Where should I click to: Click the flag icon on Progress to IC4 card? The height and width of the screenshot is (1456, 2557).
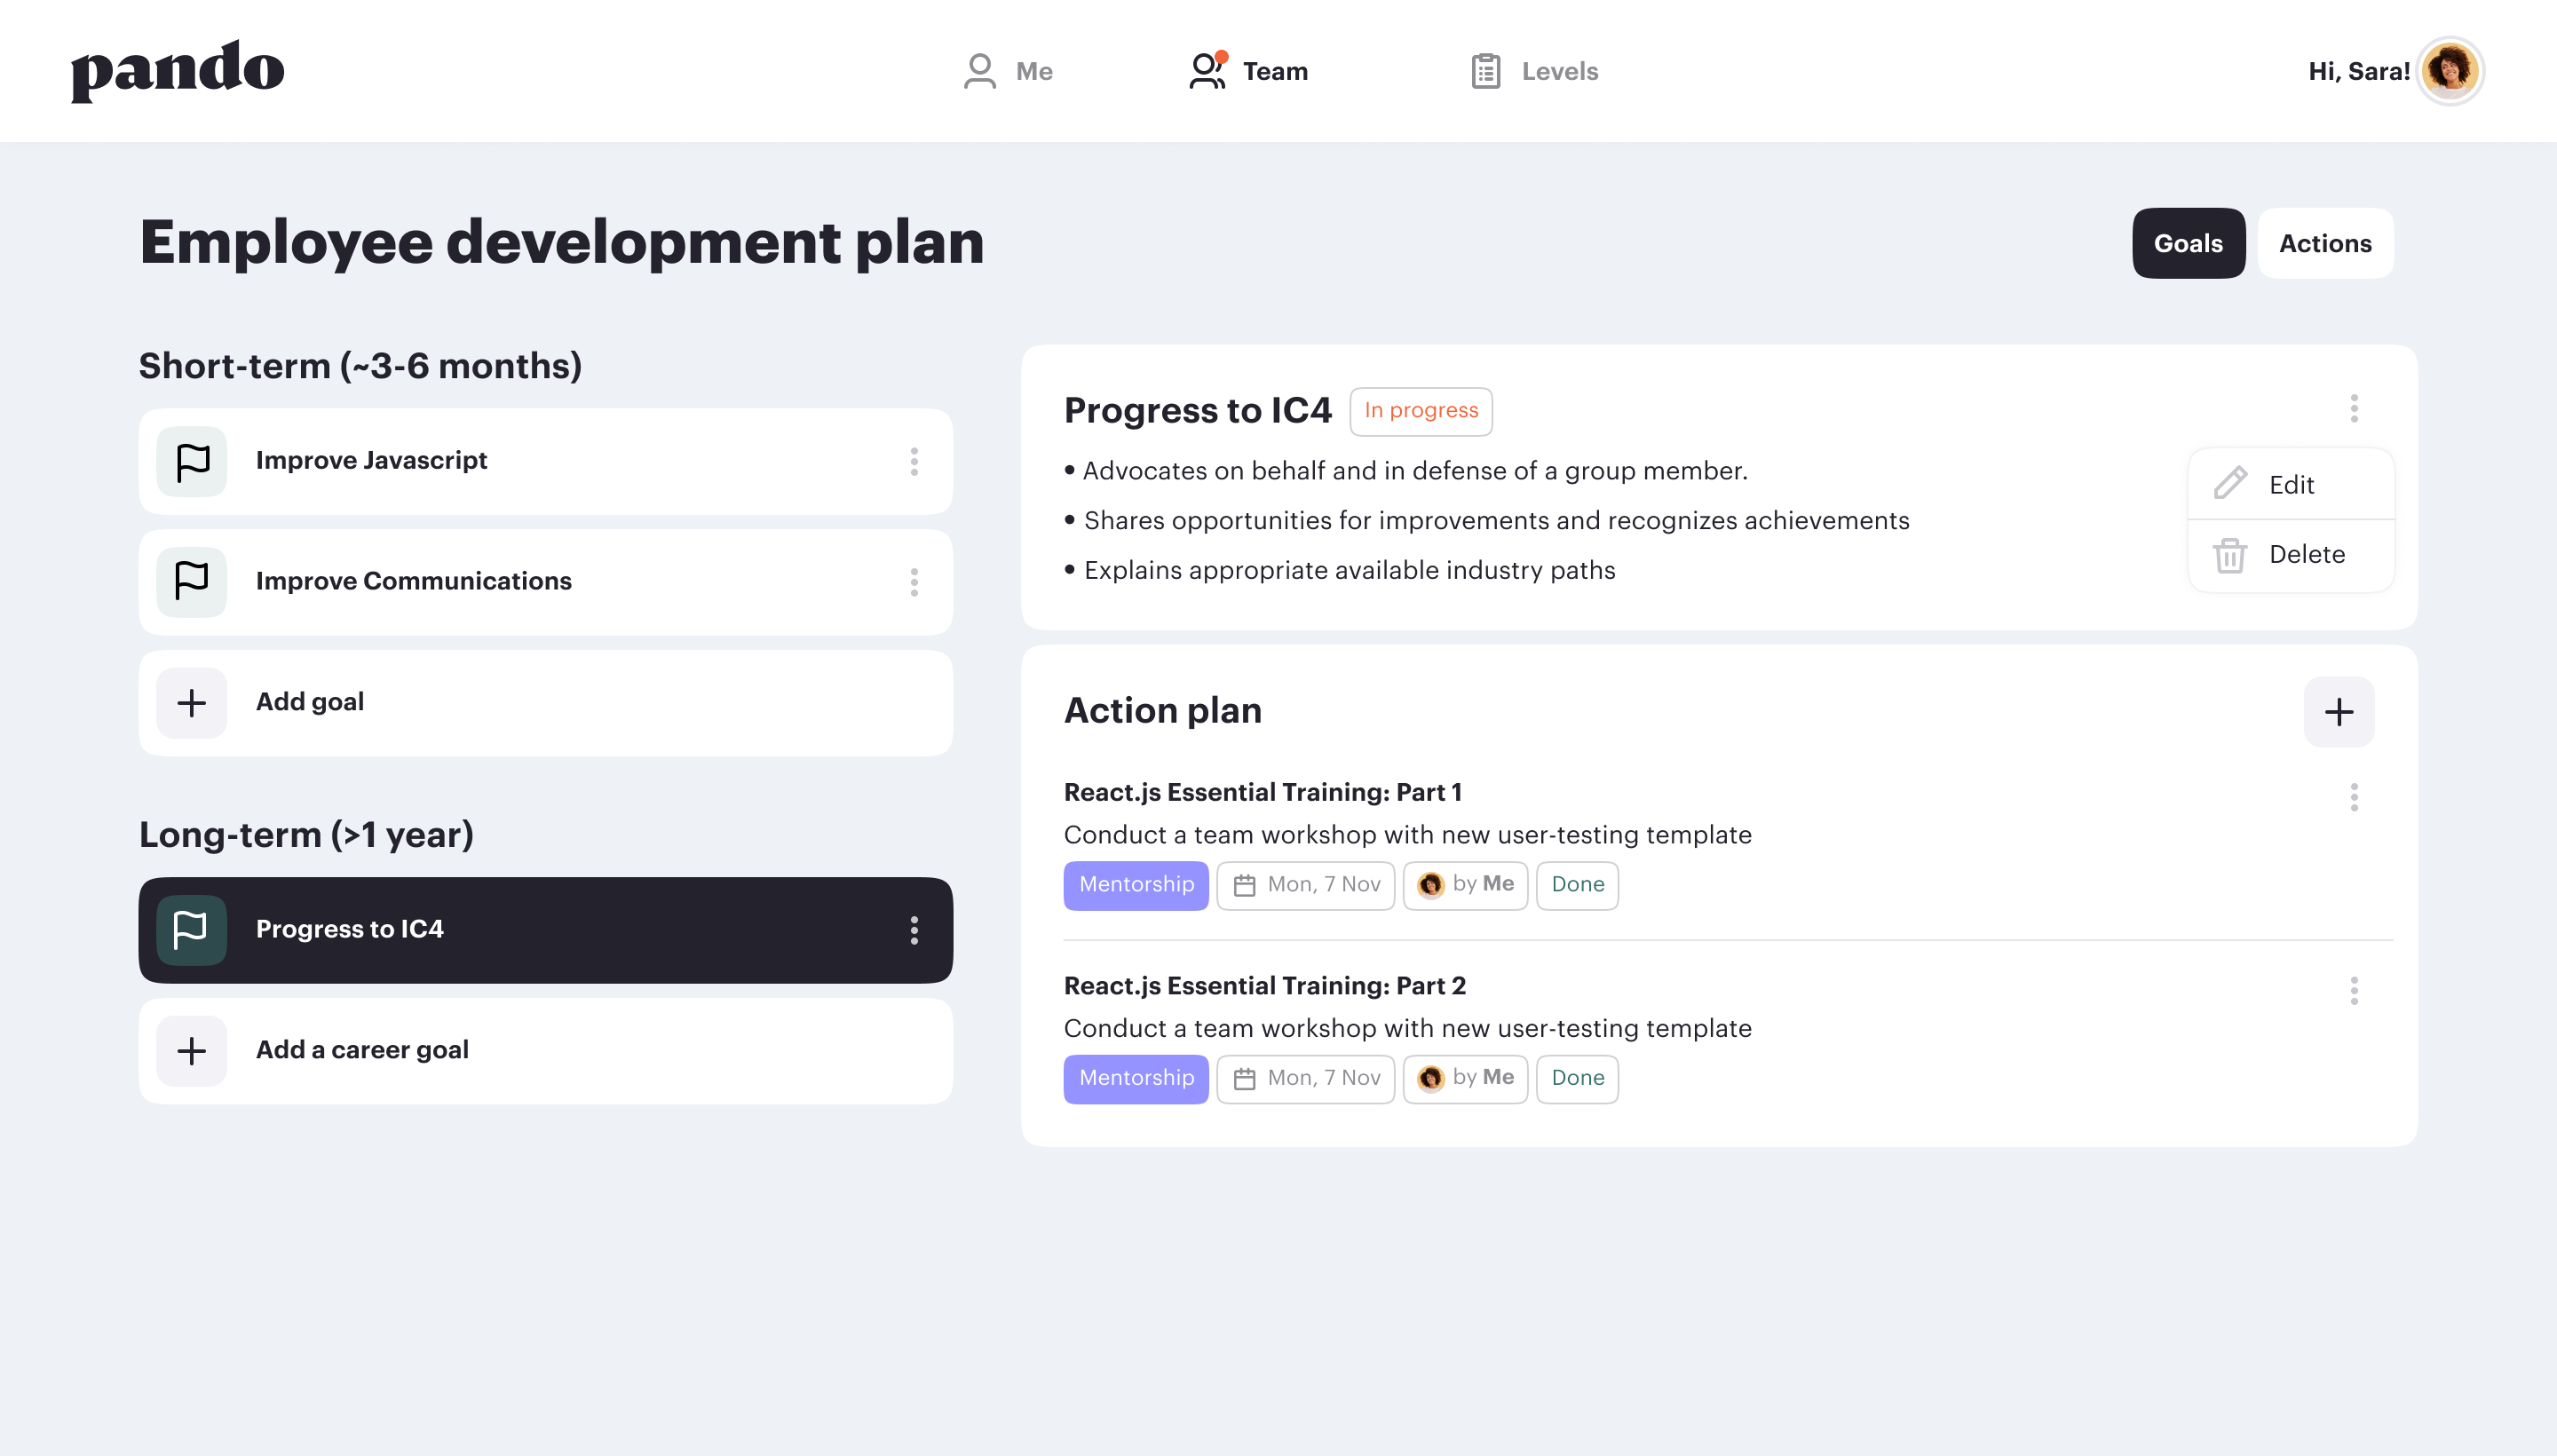coord(190,930)
